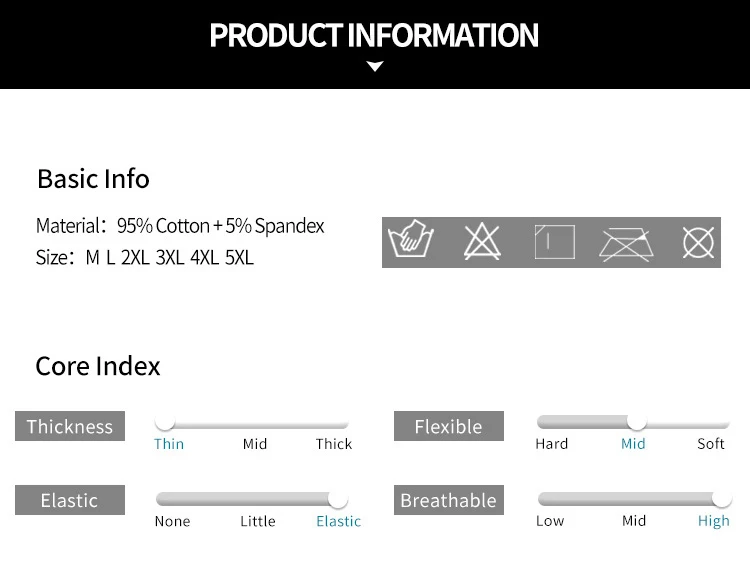Click the Breathable slider knob
750x563 pixels.
(x=722, y=499)
